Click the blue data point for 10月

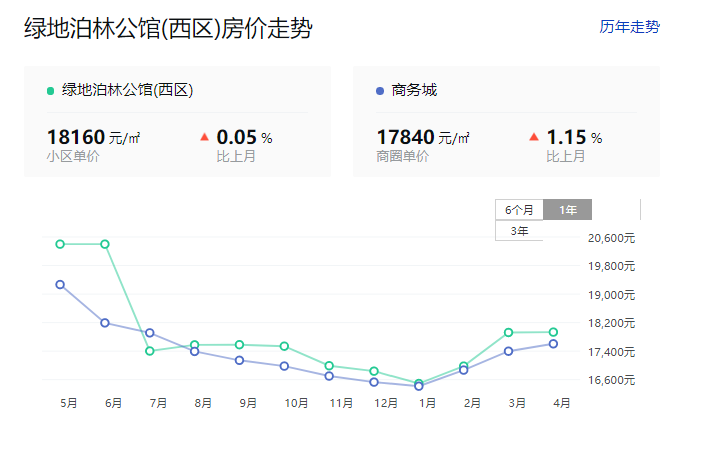point(284,366)
